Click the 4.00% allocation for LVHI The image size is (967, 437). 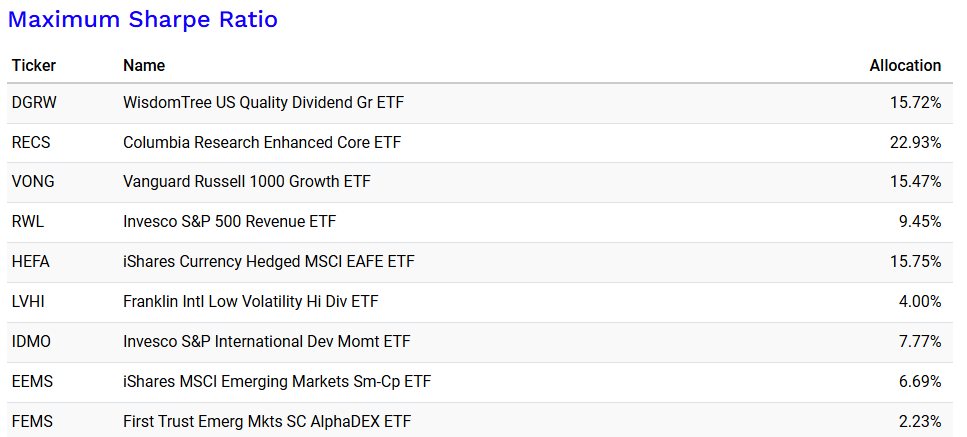tap(919, 302)
